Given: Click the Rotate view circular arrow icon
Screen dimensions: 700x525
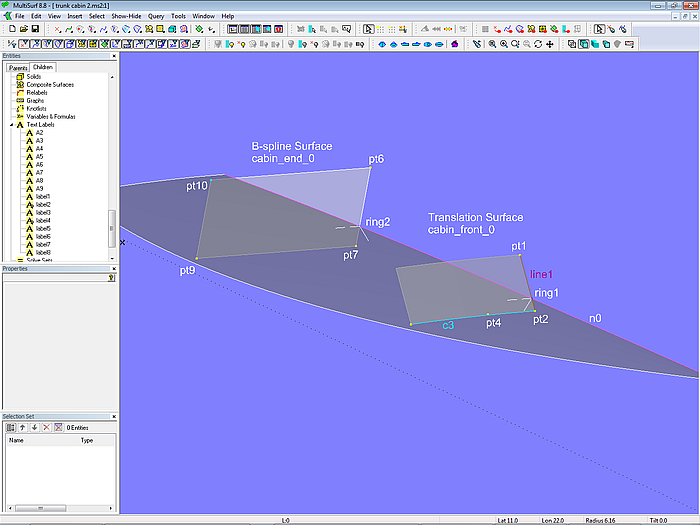Looking at the screenshot, I should (x=538, y=44).
